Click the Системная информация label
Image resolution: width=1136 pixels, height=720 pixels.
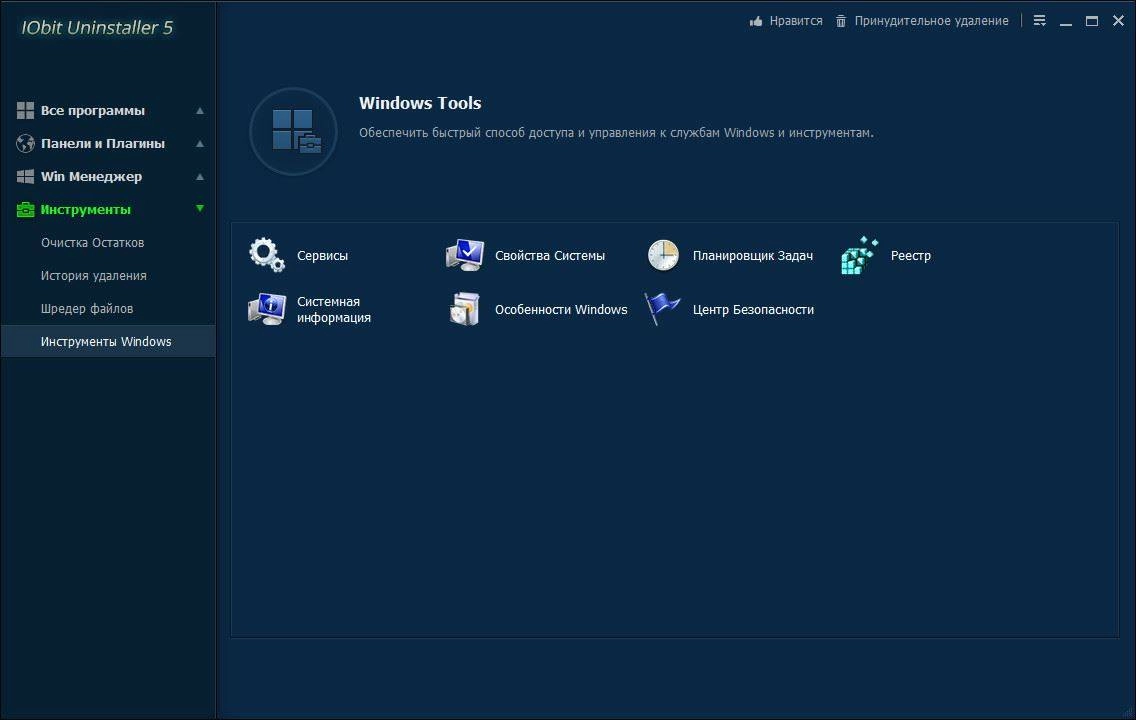(x=334, y=309)
